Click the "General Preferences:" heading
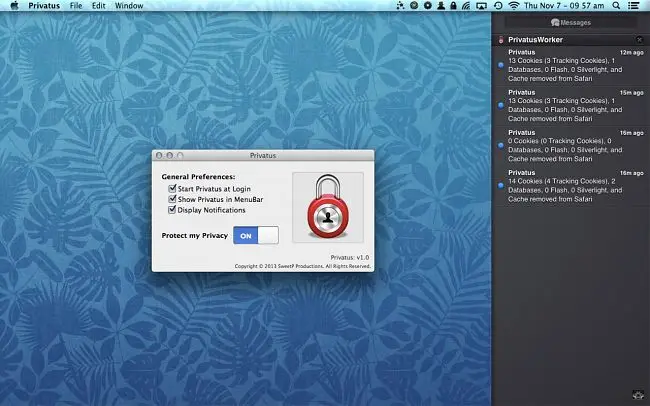650x406 pixels. (198, 177)
